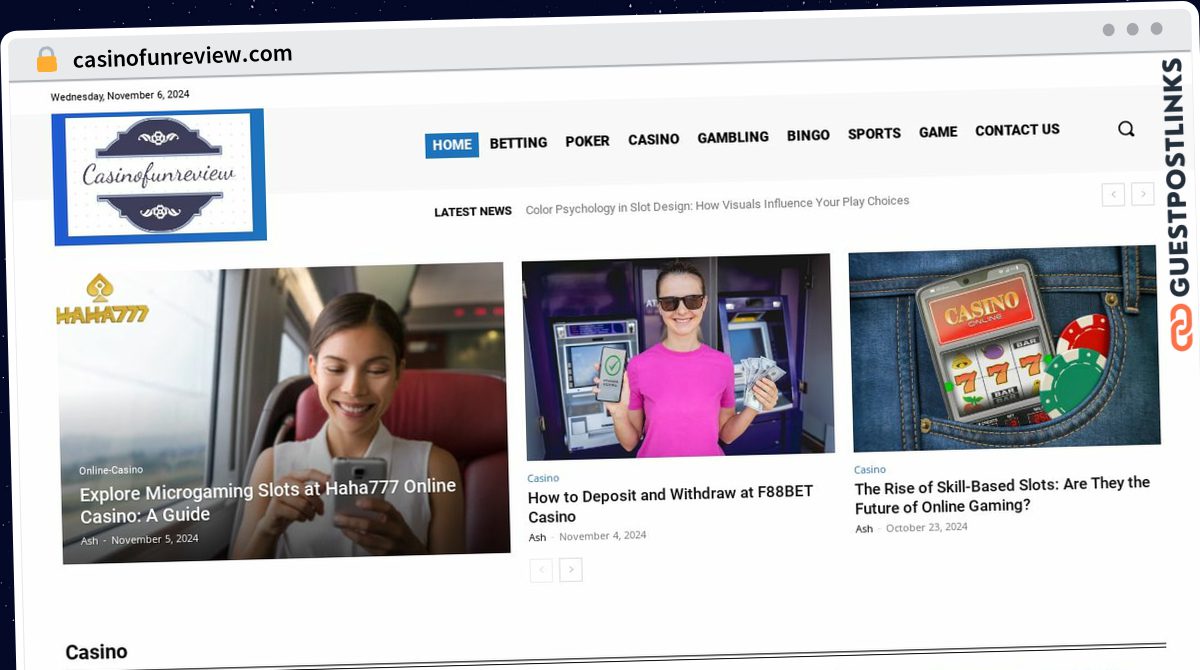Click the Casino section heading
This screenshot has width=1200, height=670.
point(96,652)
